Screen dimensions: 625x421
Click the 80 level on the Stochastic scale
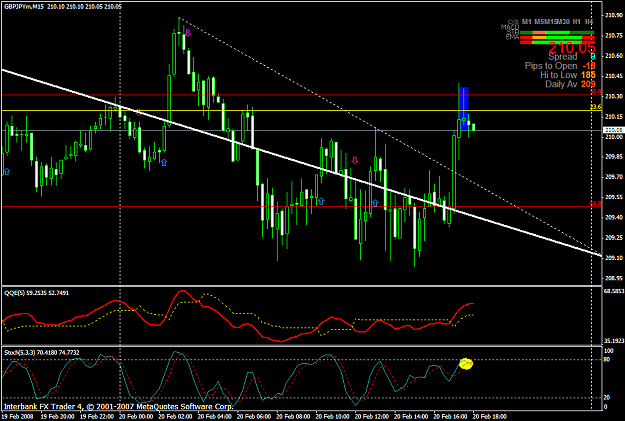pos(607,359)
